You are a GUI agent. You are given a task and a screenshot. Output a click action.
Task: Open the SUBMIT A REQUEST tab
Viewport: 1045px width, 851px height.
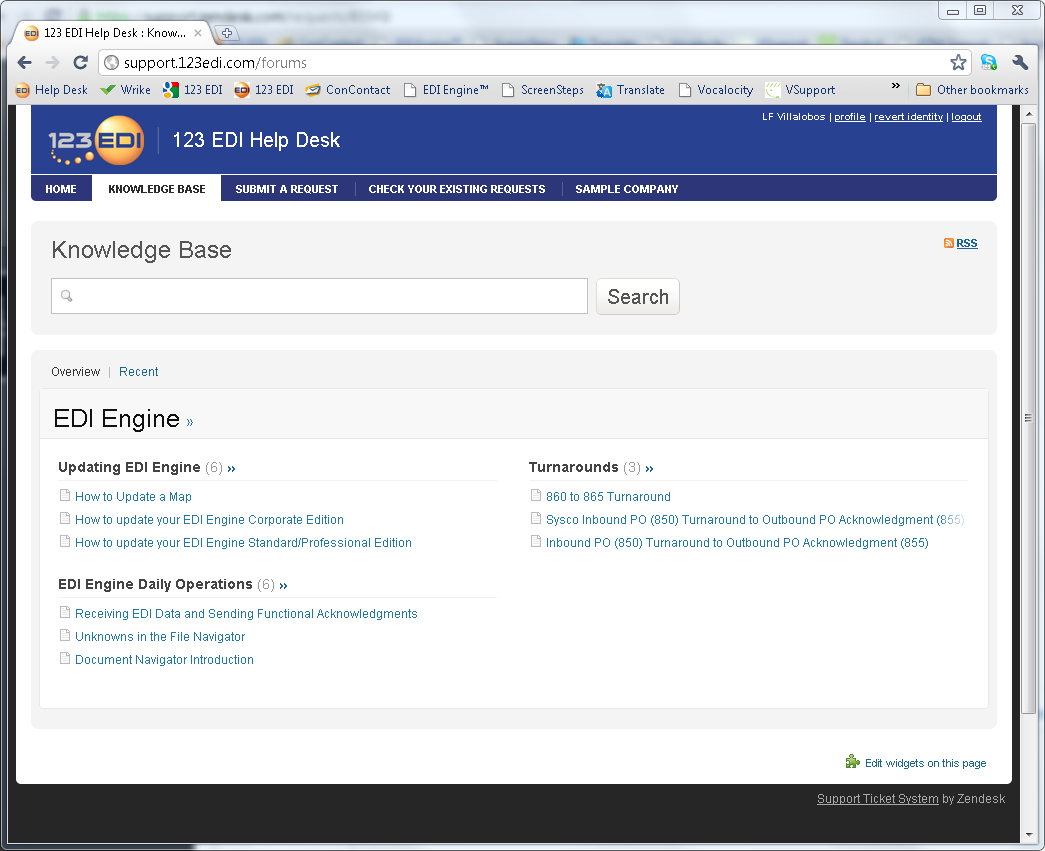click(287, 189)
